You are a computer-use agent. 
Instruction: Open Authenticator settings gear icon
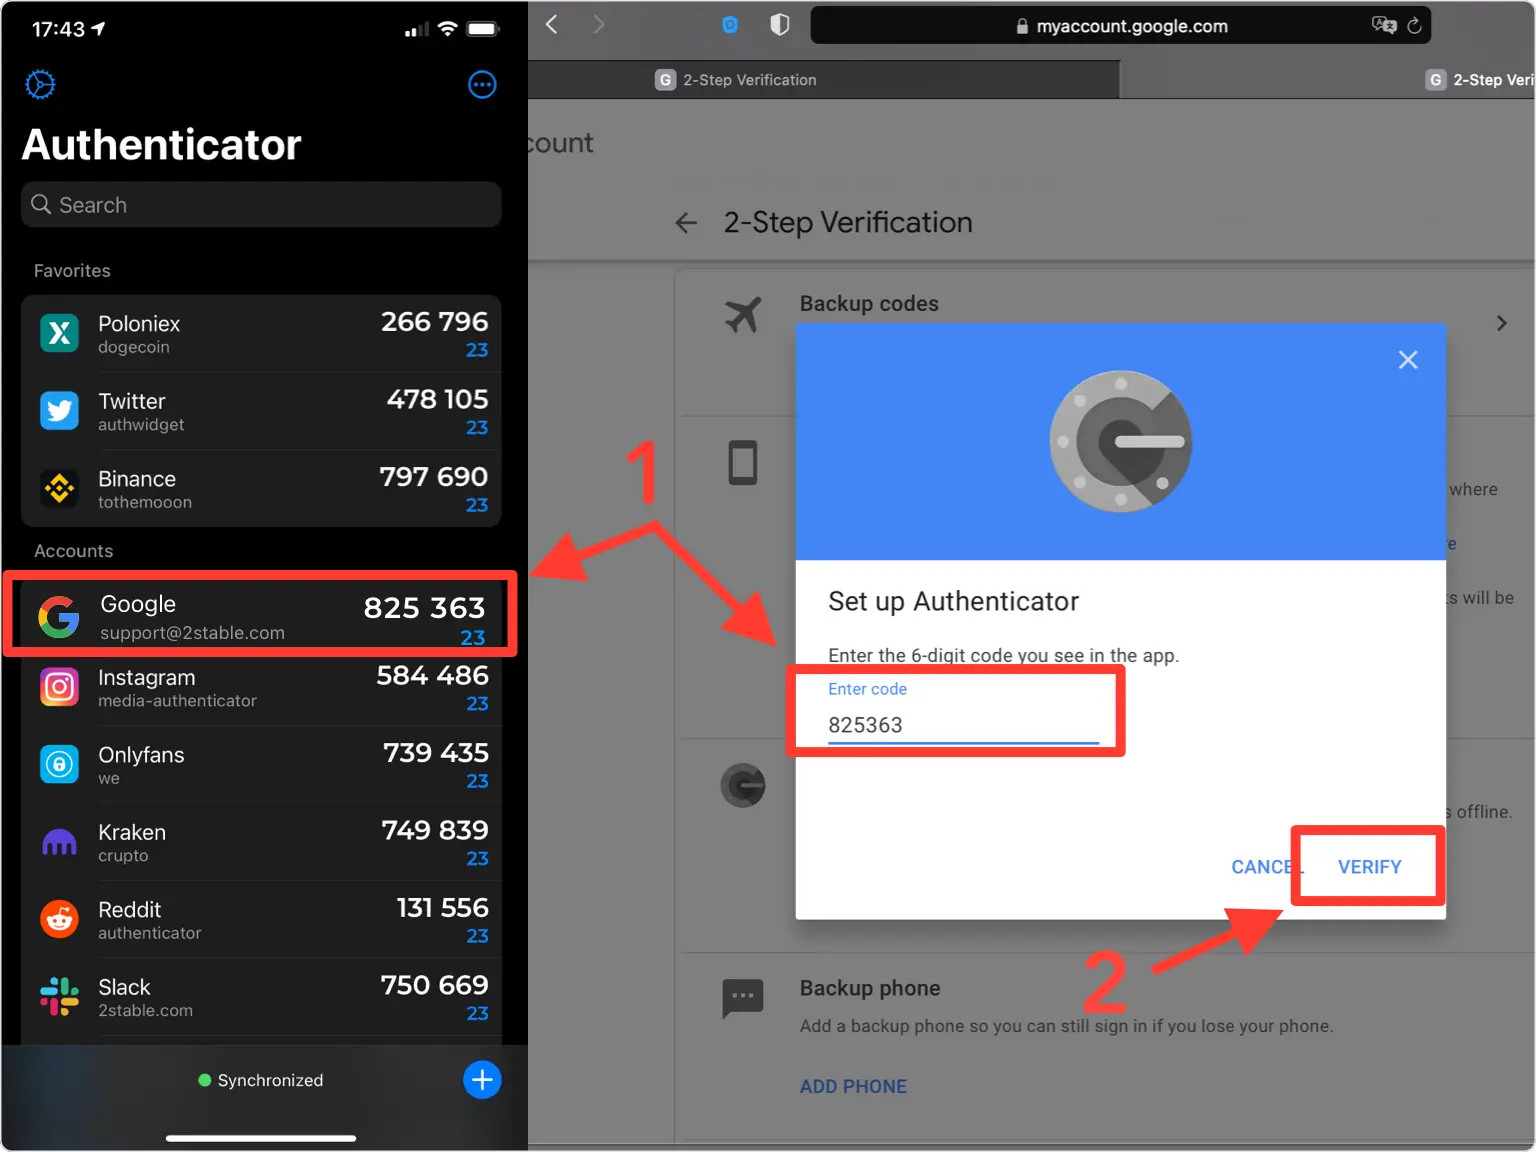pos(40,85)
